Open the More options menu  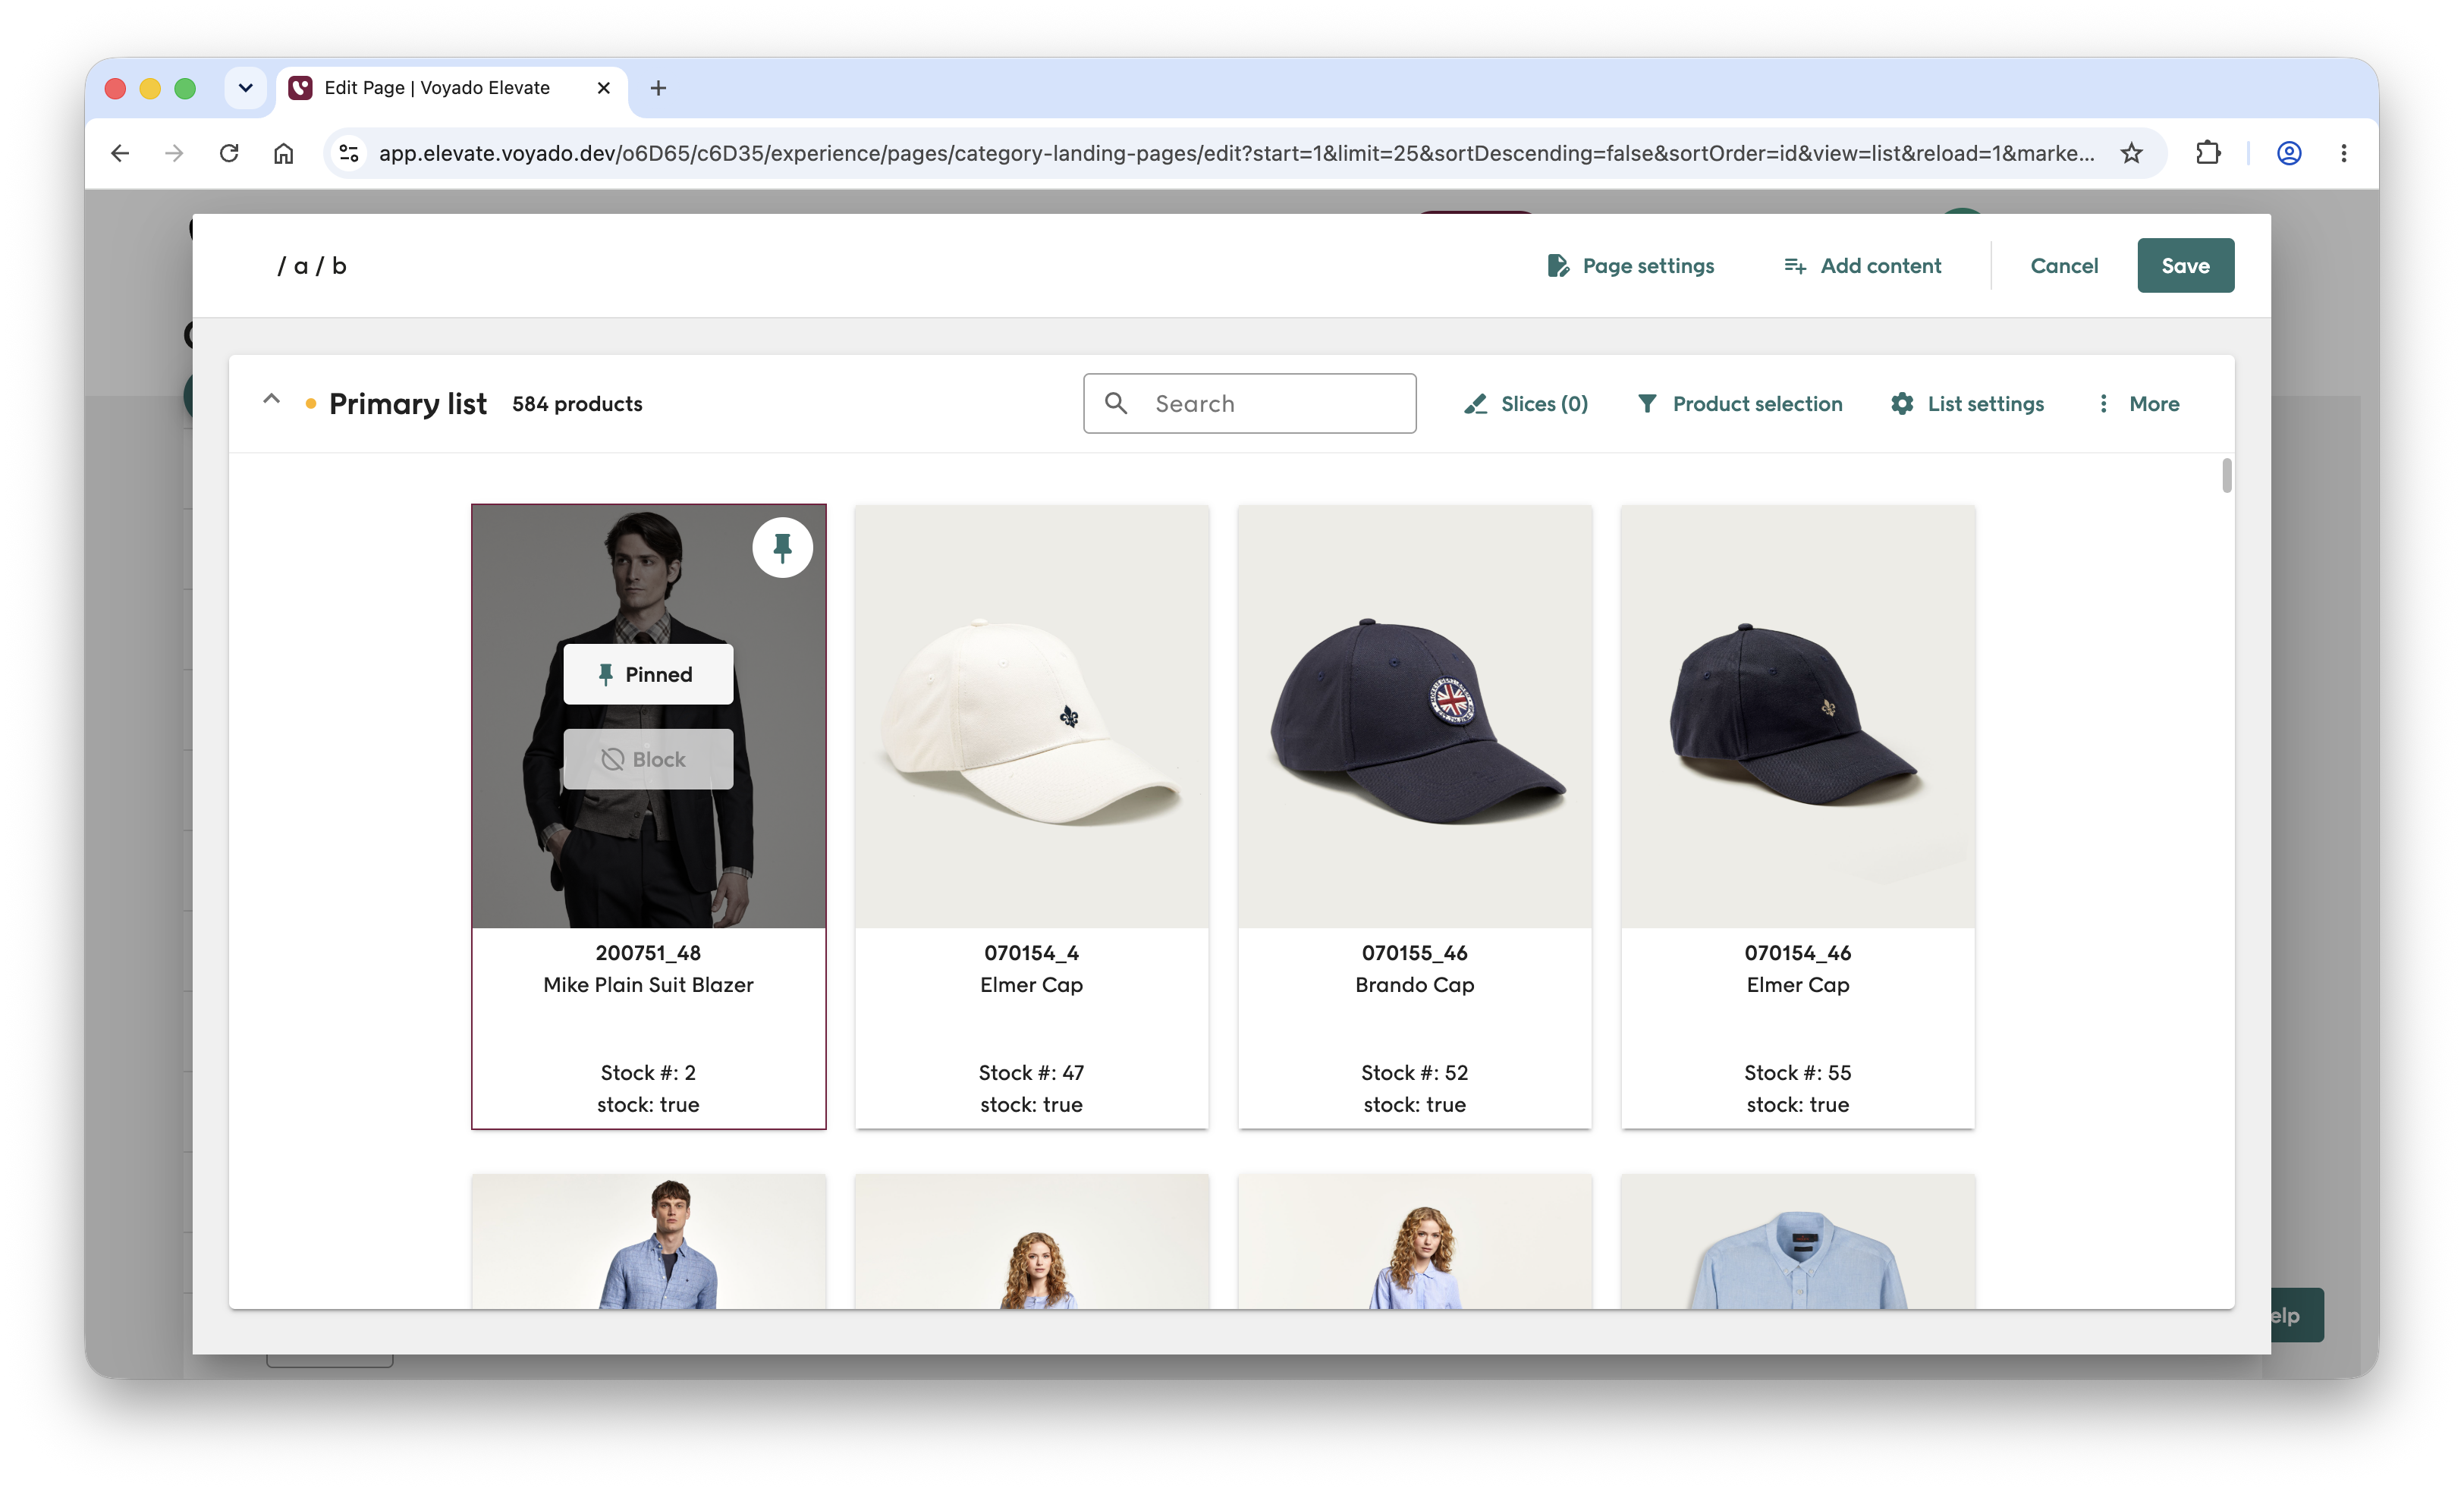(2138, 403)
